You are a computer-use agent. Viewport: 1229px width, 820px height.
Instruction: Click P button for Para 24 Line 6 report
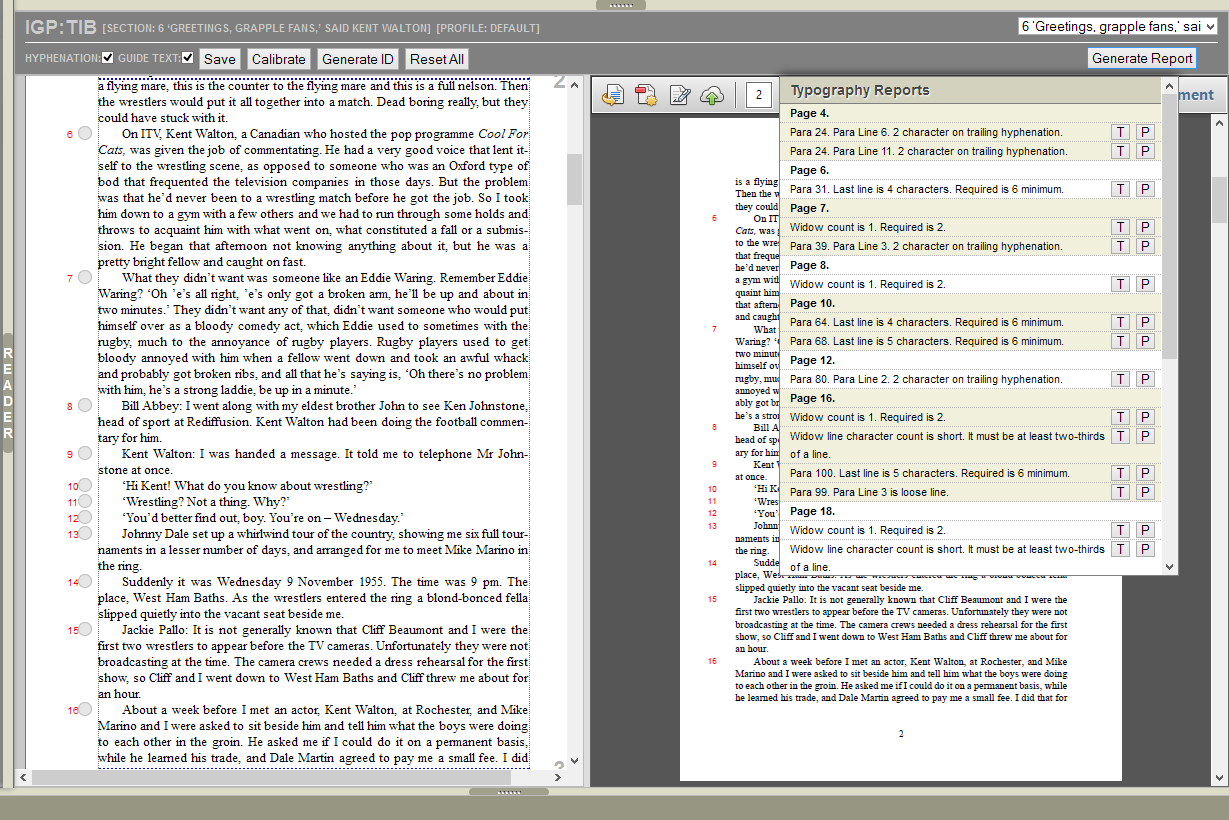(1145, 132)
